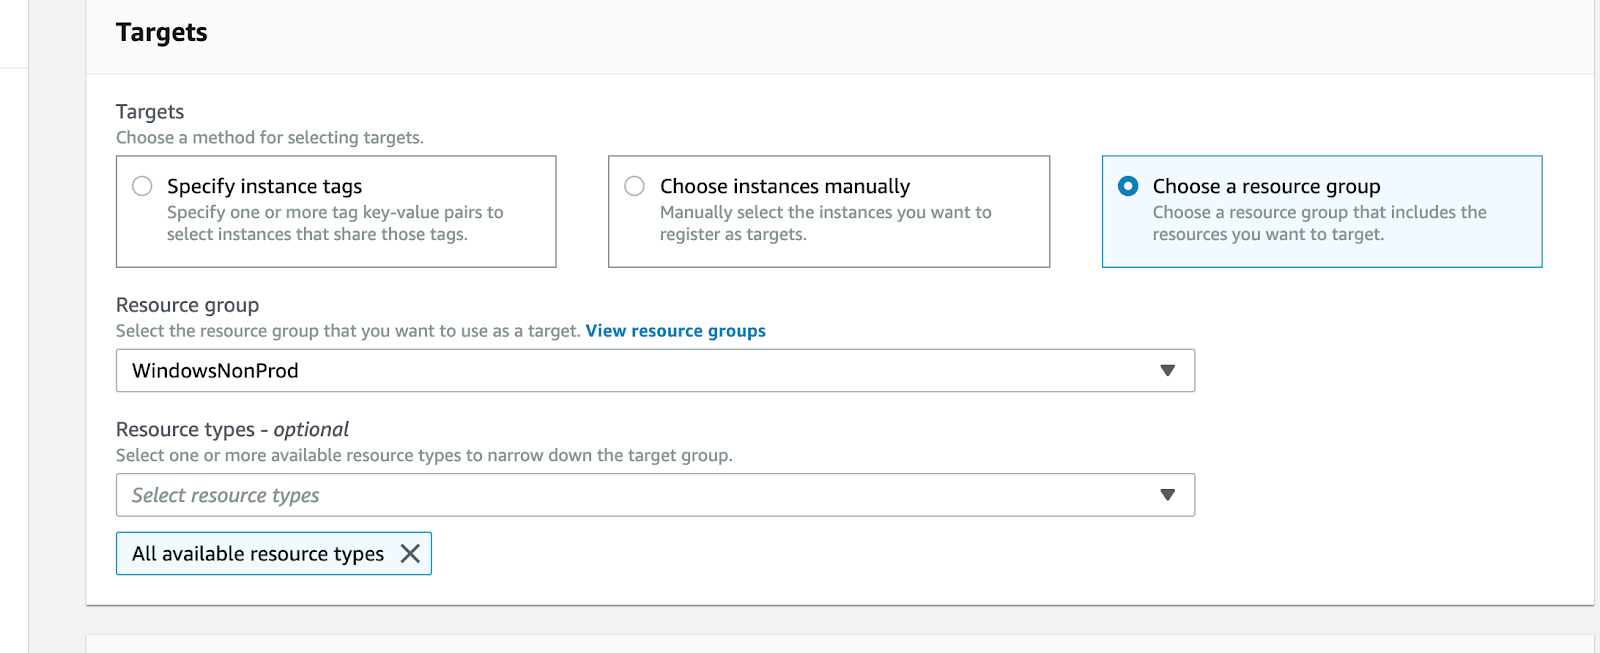
Task: Open the Select resource types dropdown
Action: point(640,495)
